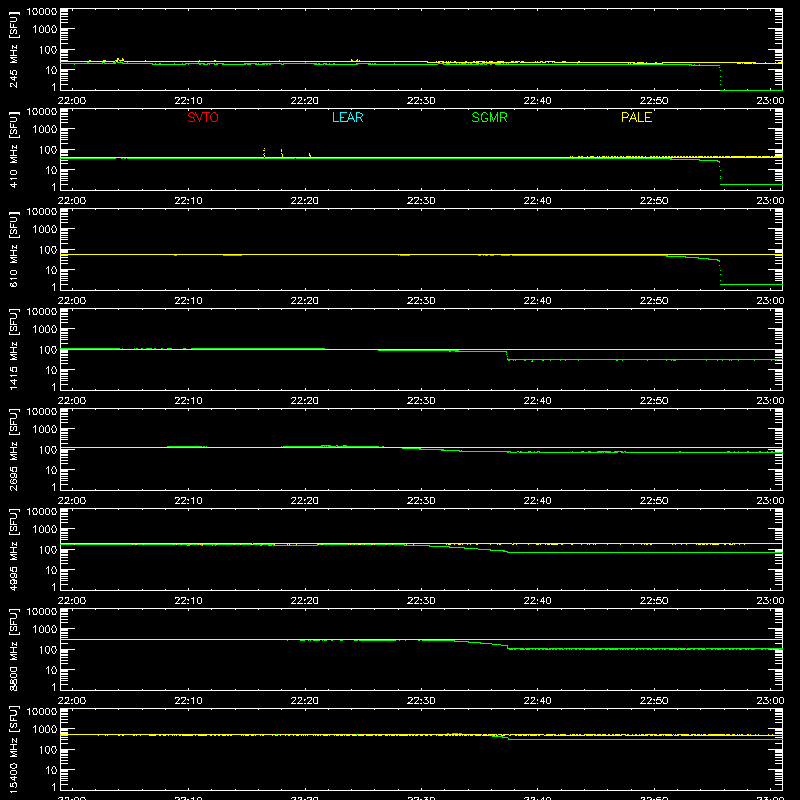Click the 100 tick on 15400 MHz panel

[48, 750]
